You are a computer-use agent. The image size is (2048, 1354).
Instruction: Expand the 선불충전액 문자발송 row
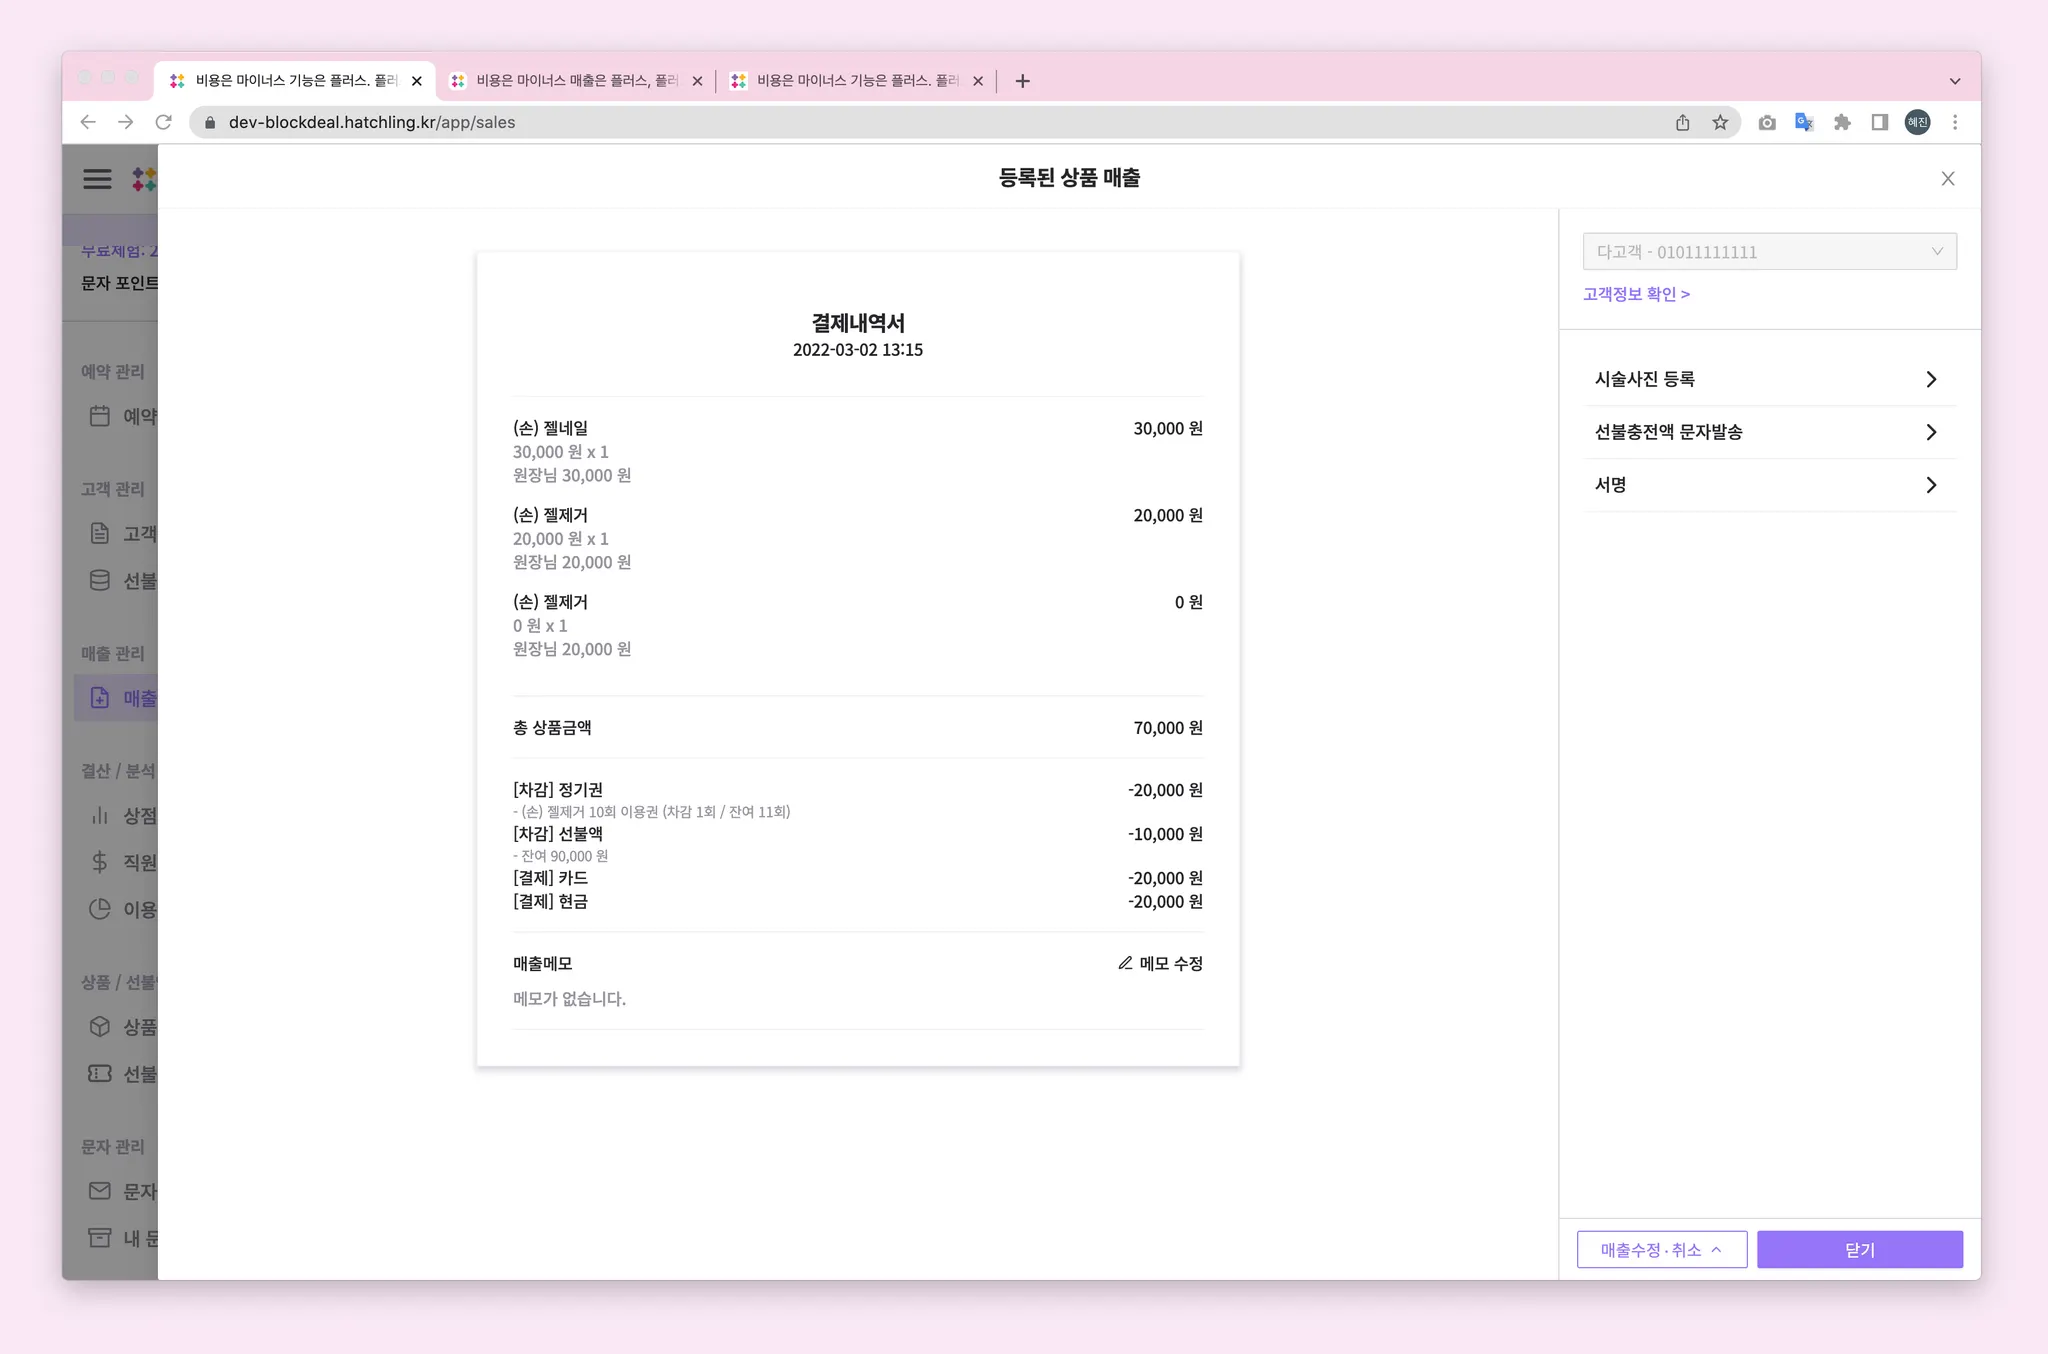click(x=1768, y=432)
